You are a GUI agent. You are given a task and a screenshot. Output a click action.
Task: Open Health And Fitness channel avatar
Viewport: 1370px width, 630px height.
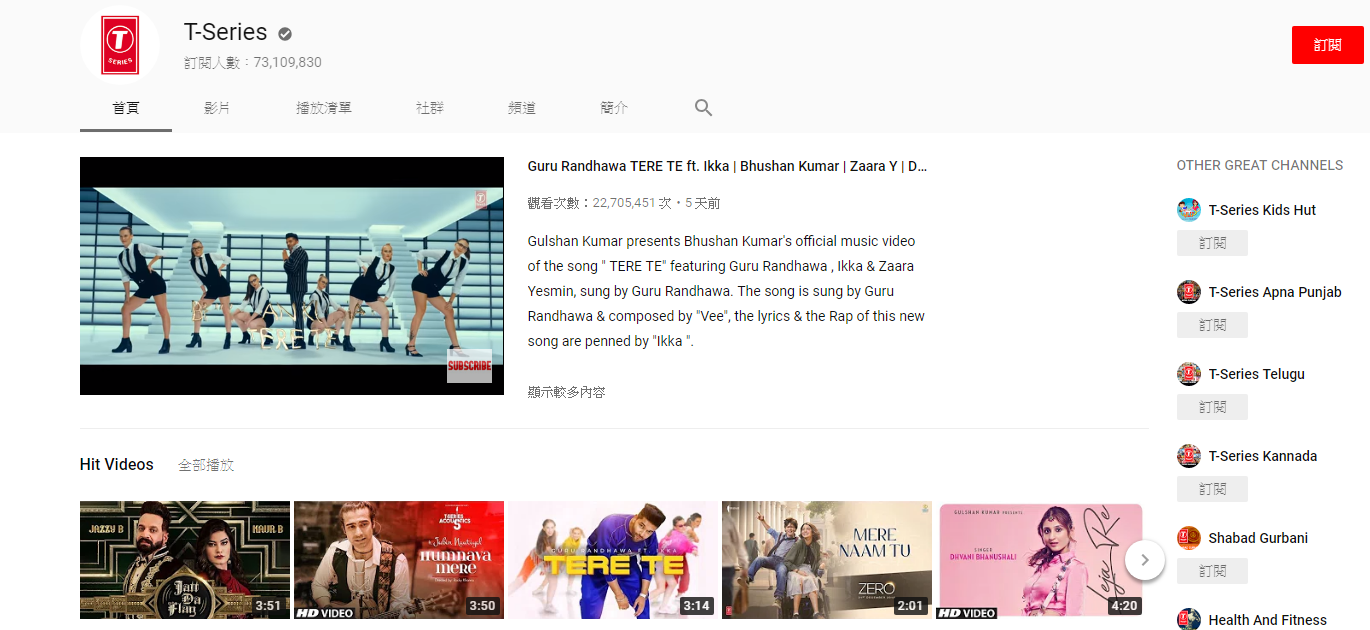(x=1188, y=620)
